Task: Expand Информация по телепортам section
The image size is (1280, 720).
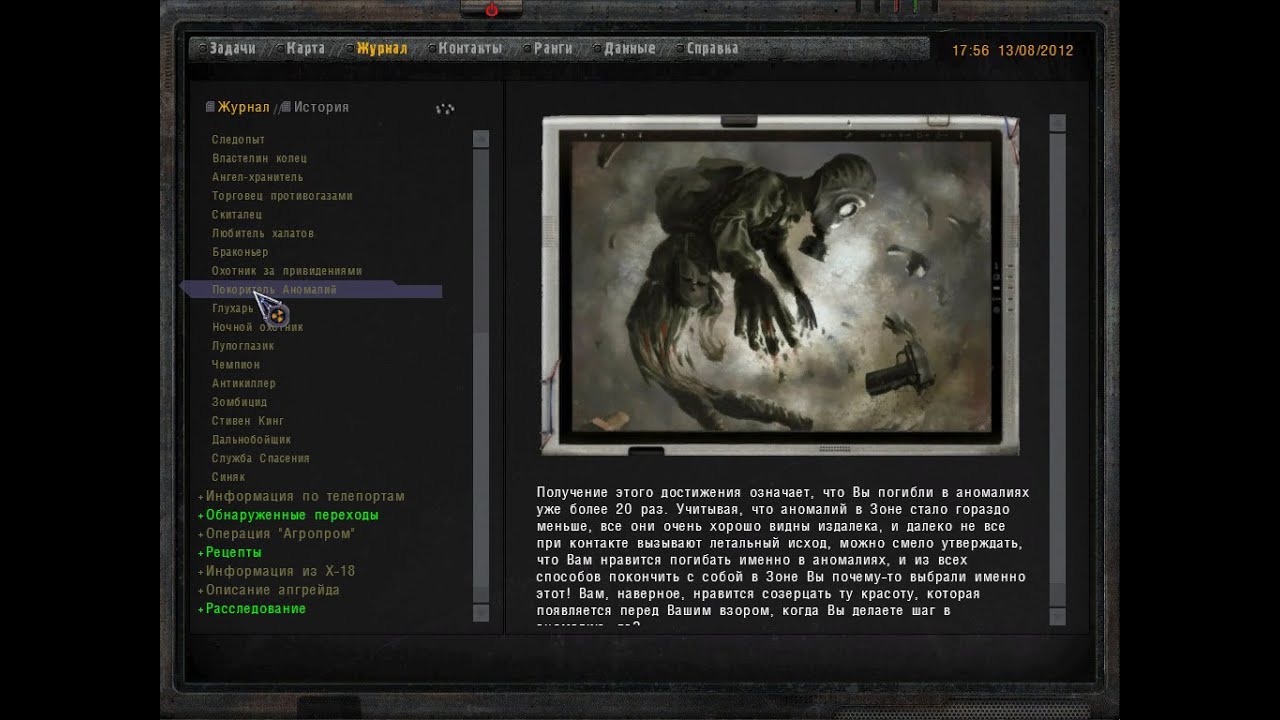Action: pyautogui.click(x=305, y=496)
